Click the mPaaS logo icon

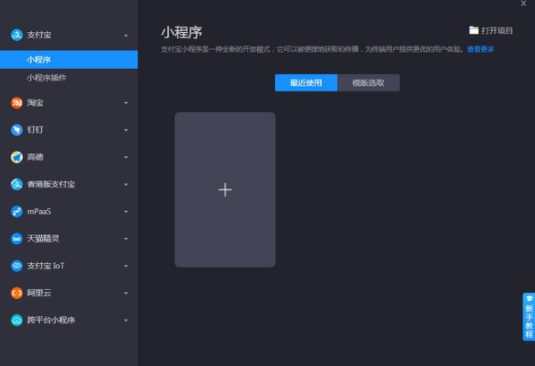coord(16,211)
